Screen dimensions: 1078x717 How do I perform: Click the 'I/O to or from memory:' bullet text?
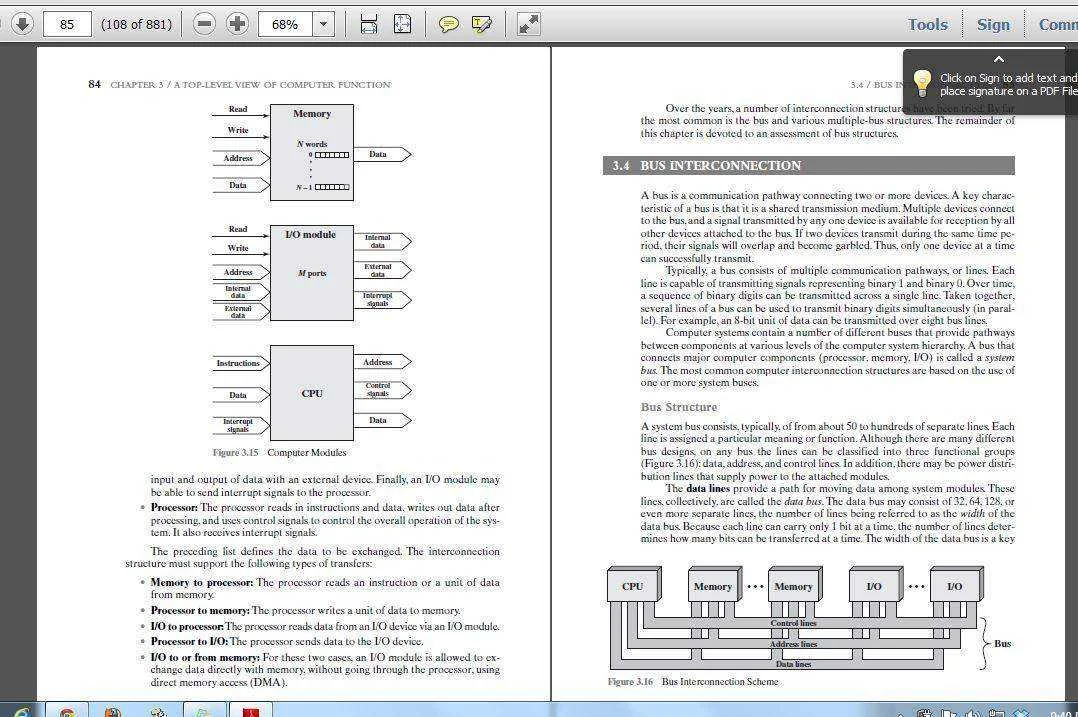[205, 657]
